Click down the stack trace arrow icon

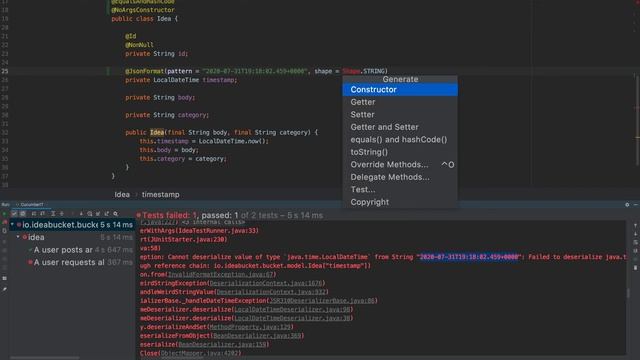(x=636, y=233)
